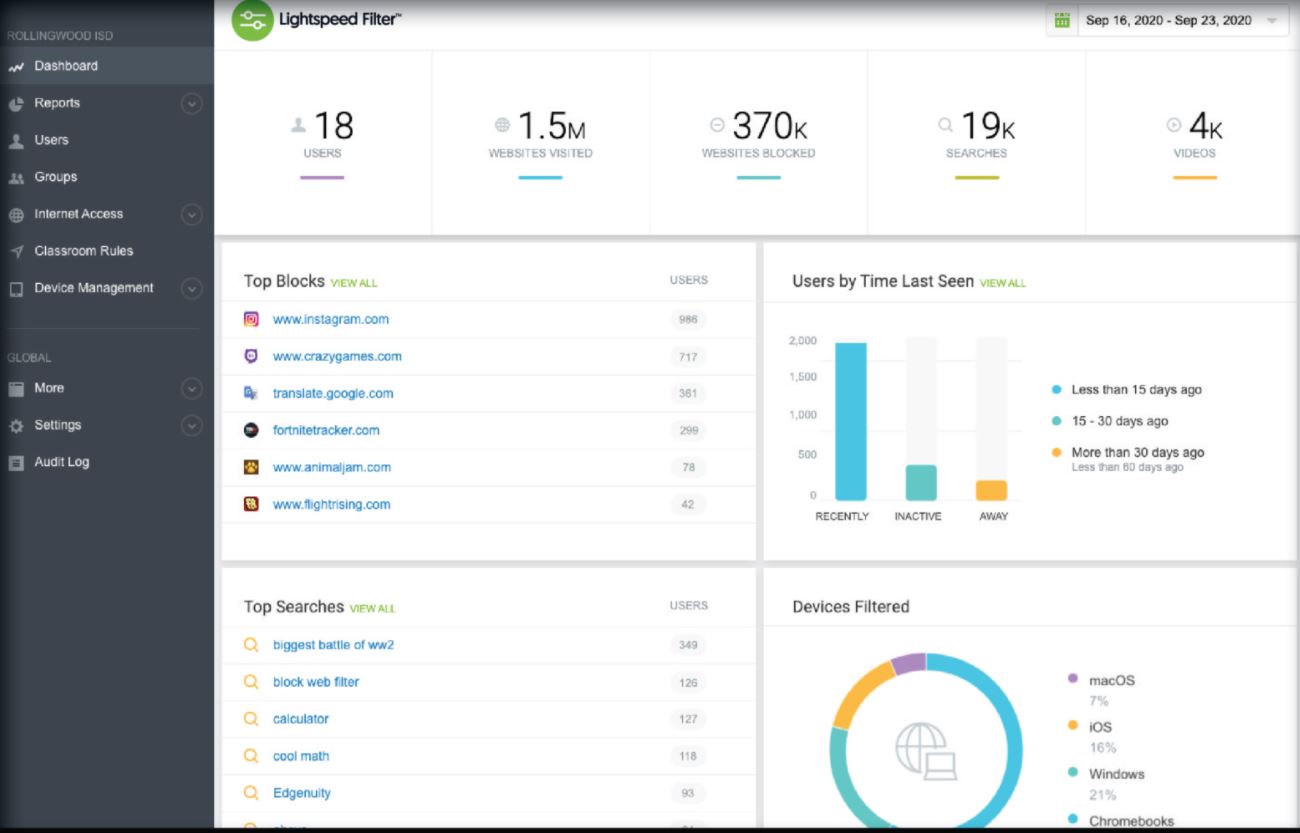Click the magnifier icon beside calculator search
Screen dimensions: 1300x833
click(x=250, y=718)
